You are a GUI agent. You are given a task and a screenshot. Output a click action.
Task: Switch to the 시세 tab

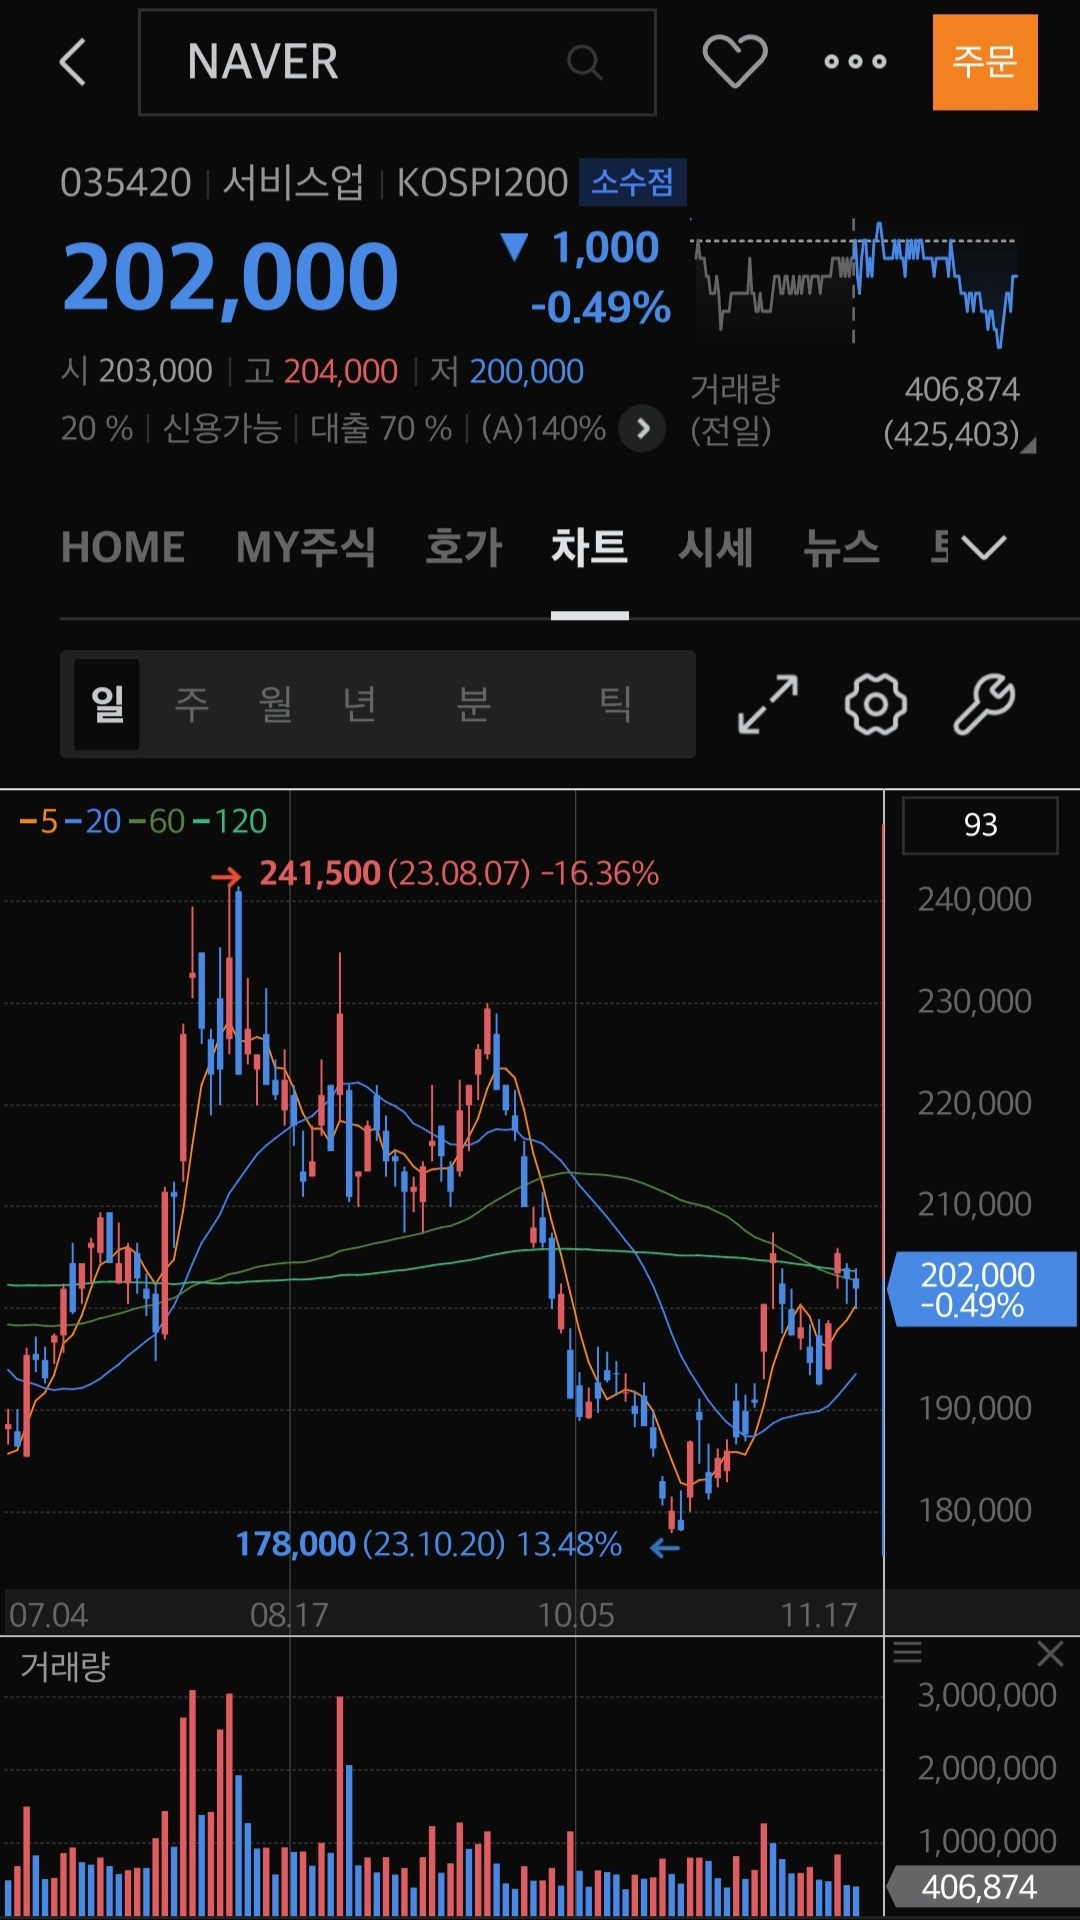point(715,548)
